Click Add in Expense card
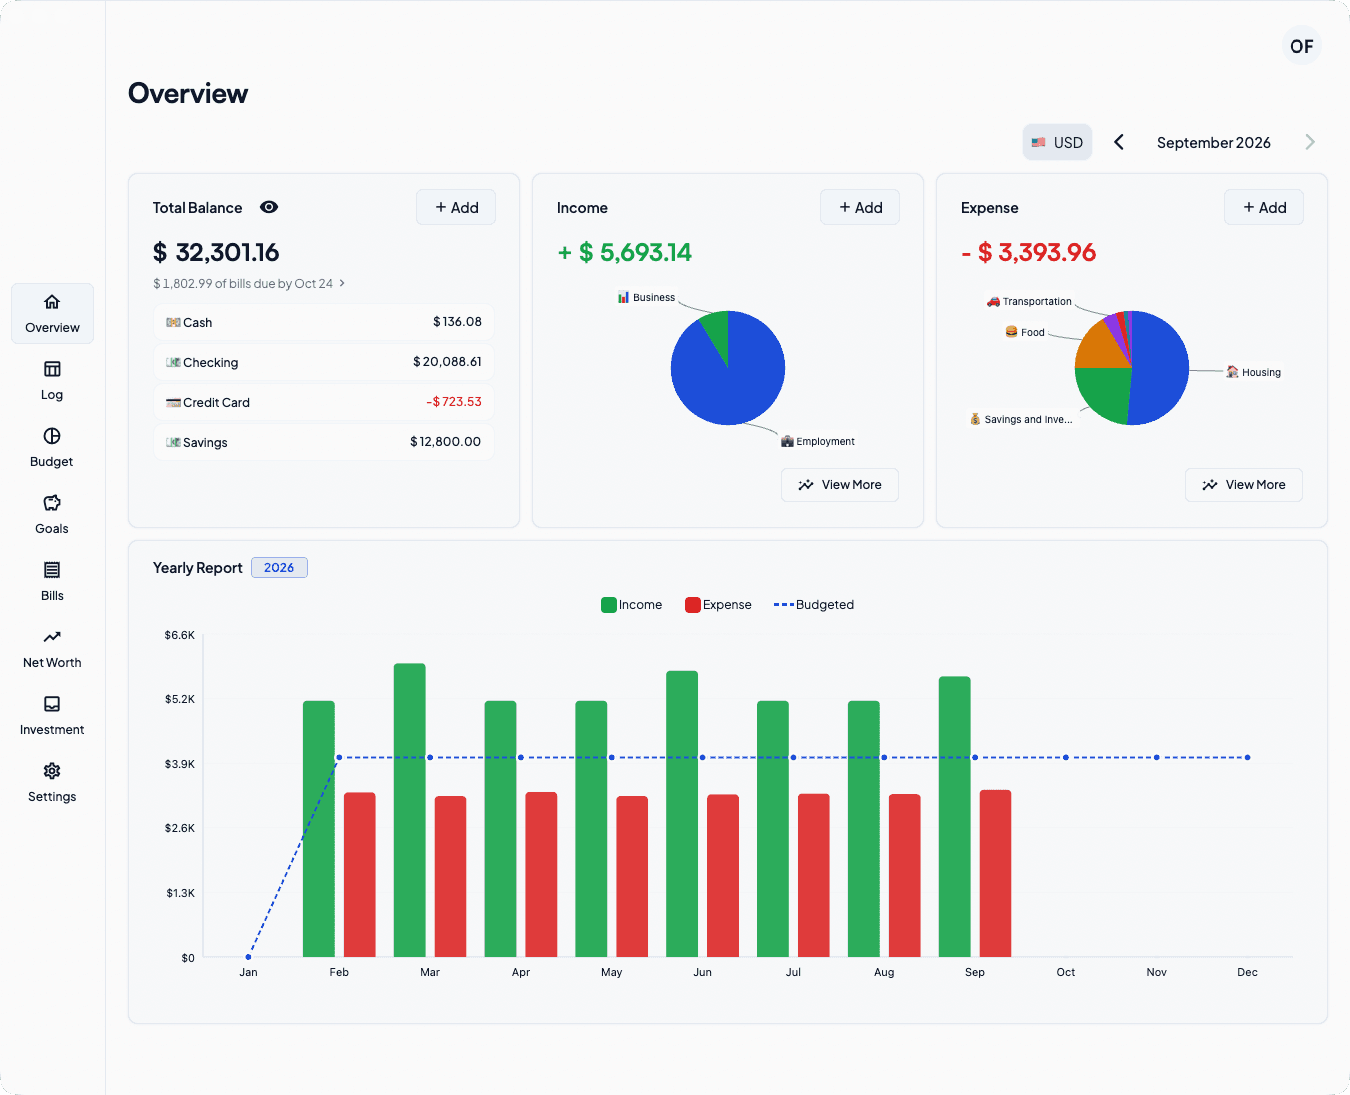Image resolution: width=1350 pixels, height=1095 pixels. click(1264, 207)
